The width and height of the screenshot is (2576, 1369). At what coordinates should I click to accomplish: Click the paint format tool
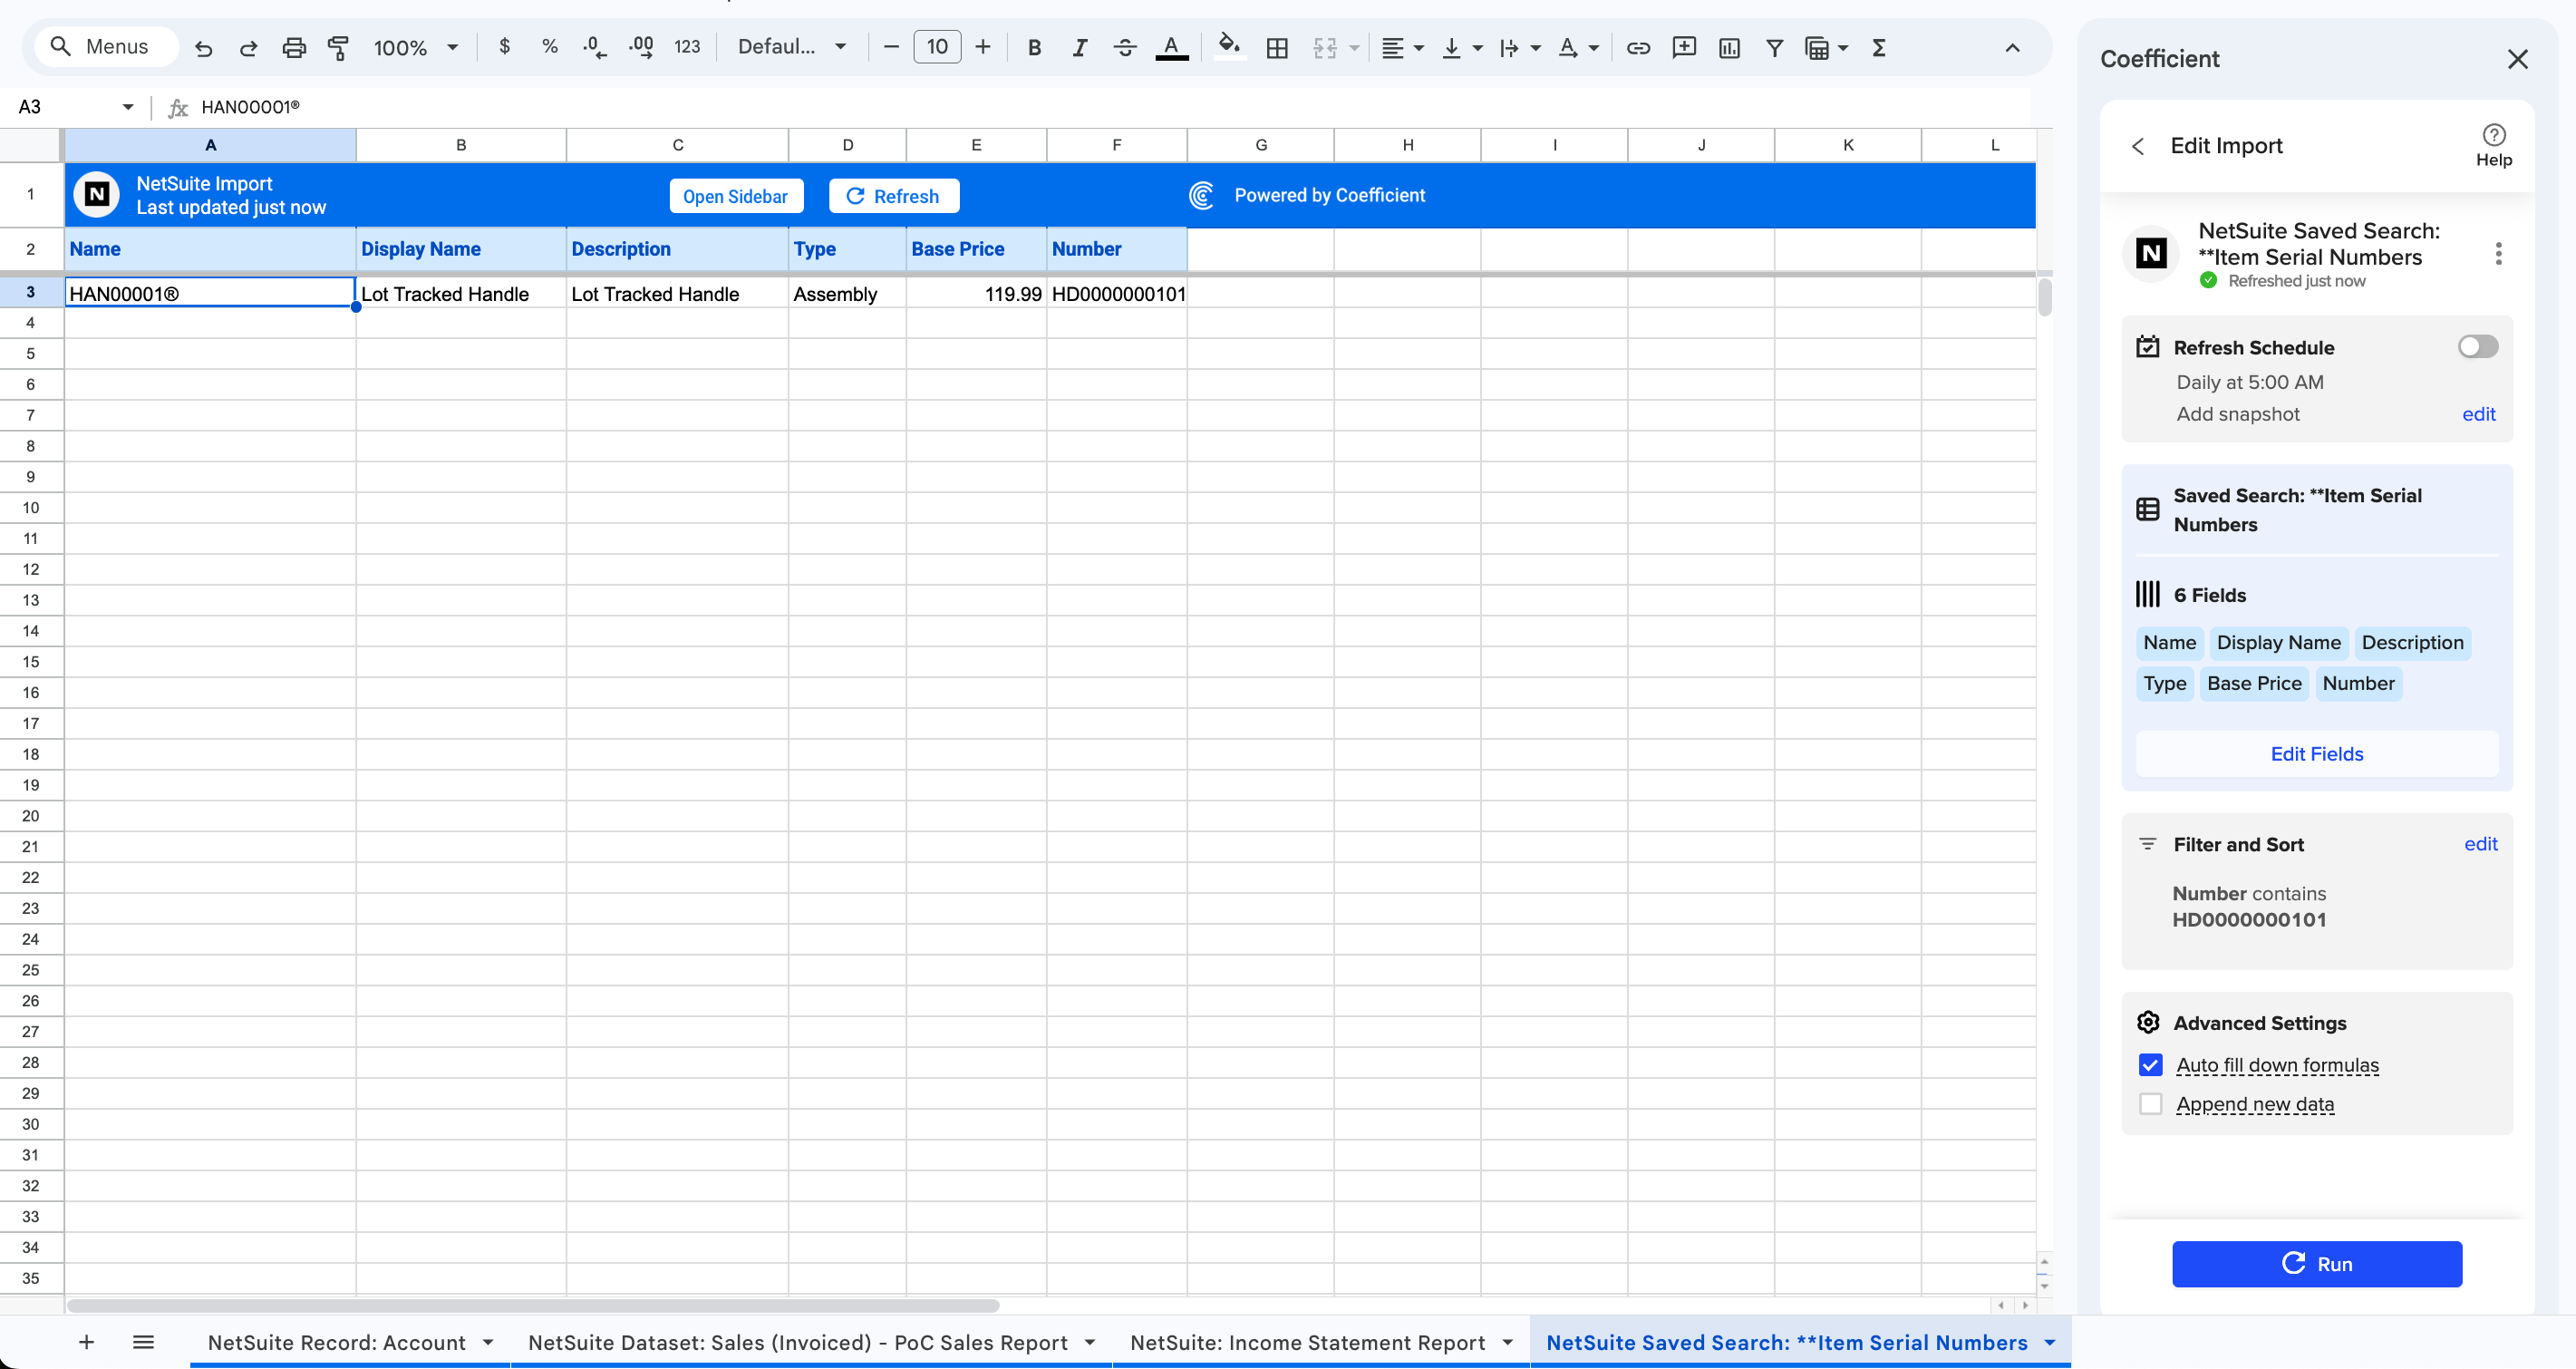[339, 47]
